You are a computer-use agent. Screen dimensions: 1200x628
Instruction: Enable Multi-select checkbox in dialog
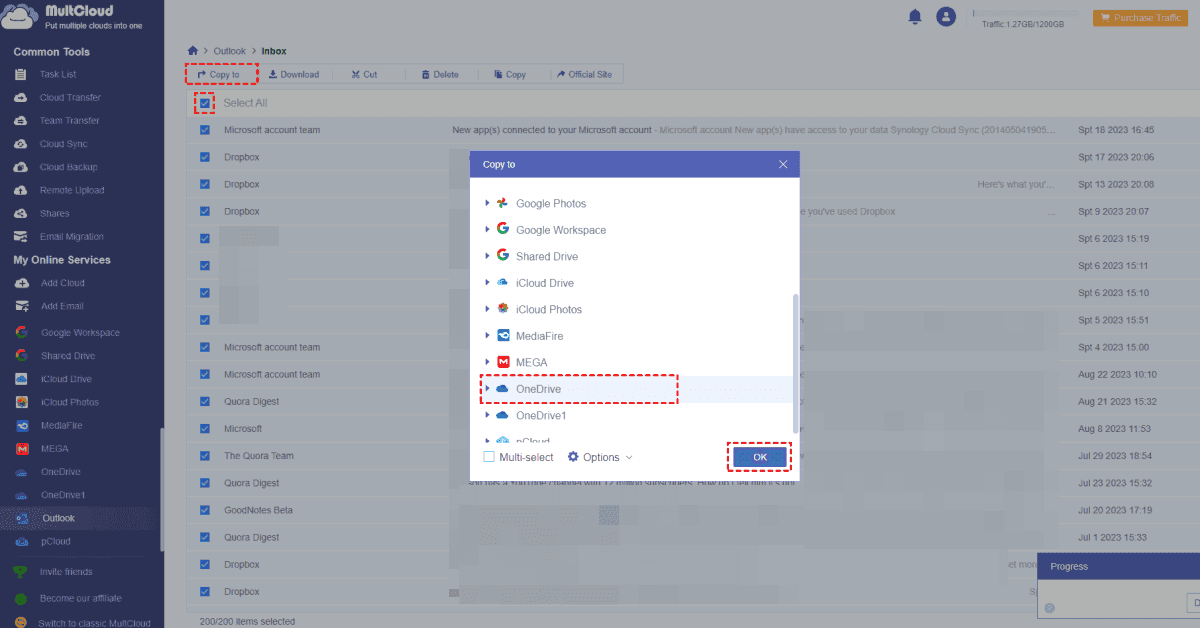pos(489,457)
